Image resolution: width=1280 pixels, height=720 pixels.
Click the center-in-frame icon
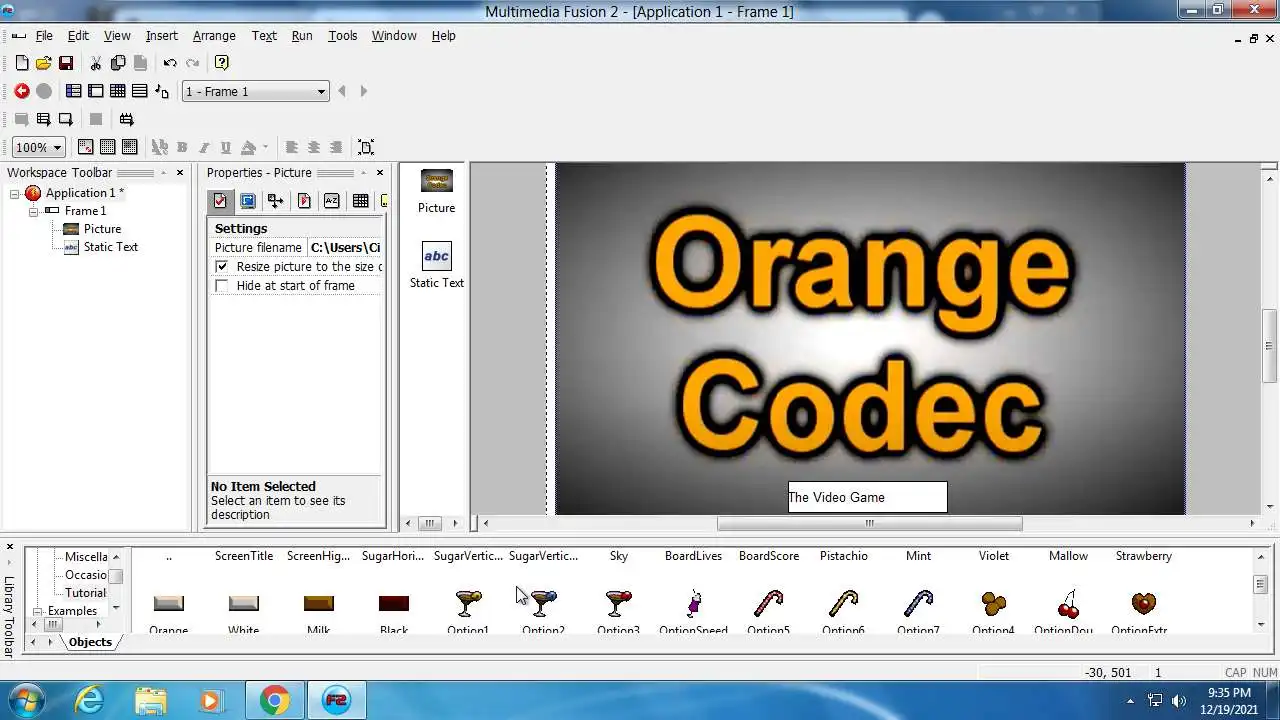tap(366, 147)
